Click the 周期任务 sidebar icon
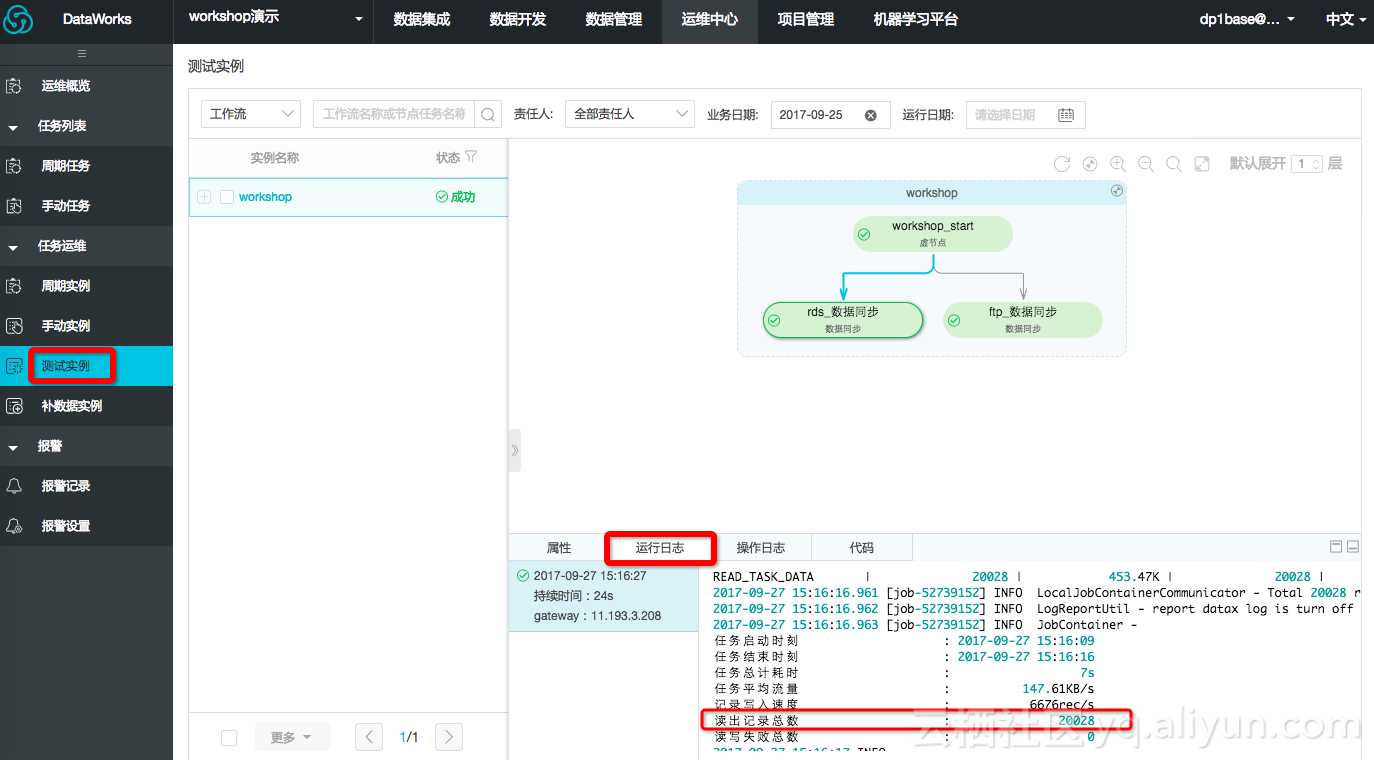 click(14, 166)
